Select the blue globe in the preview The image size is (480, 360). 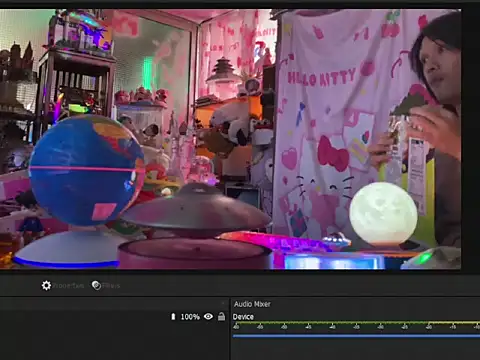tap(87, 170)
